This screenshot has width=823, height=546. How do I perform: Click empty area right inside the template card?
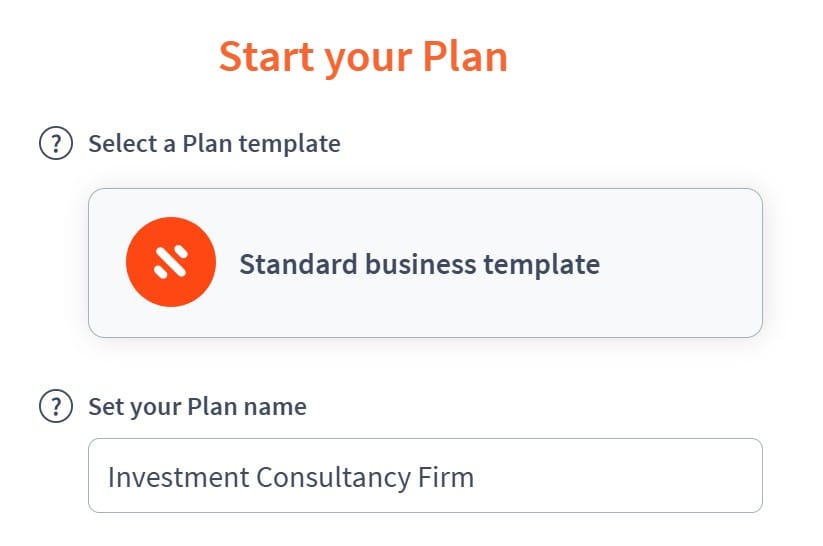[x=682, y=262]
